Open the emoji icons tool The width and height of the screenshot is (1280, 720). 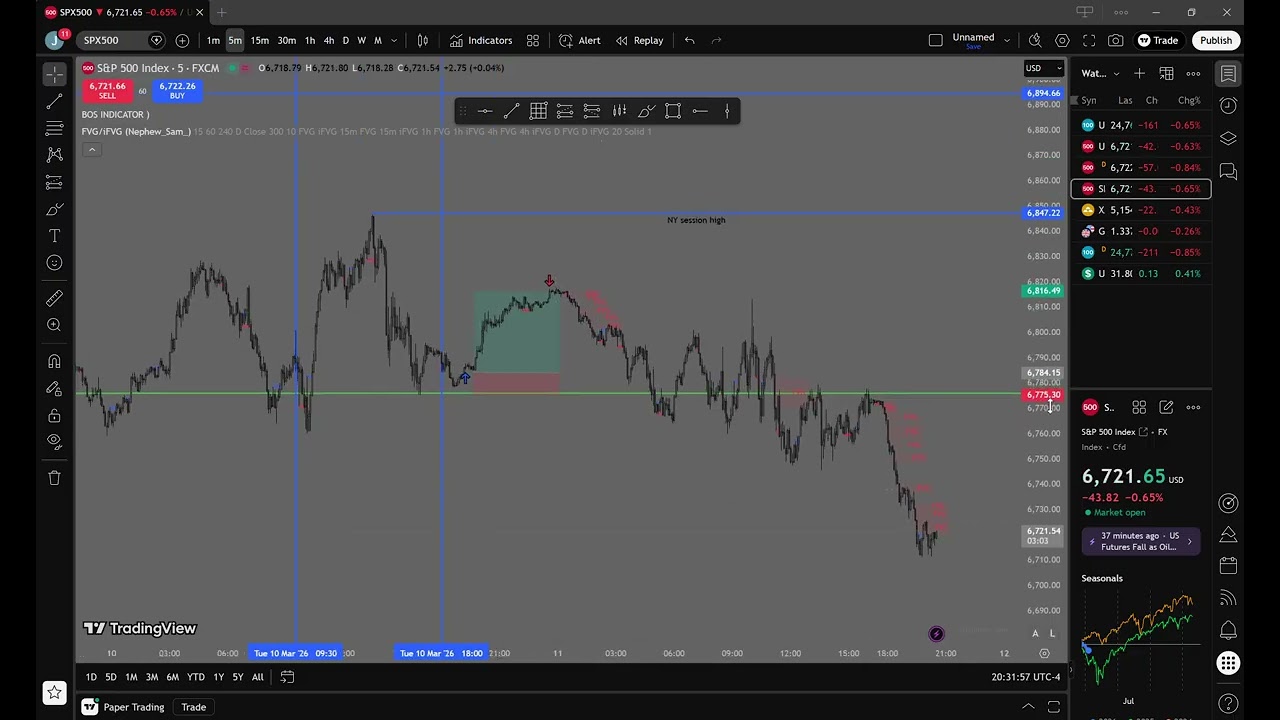54,263
